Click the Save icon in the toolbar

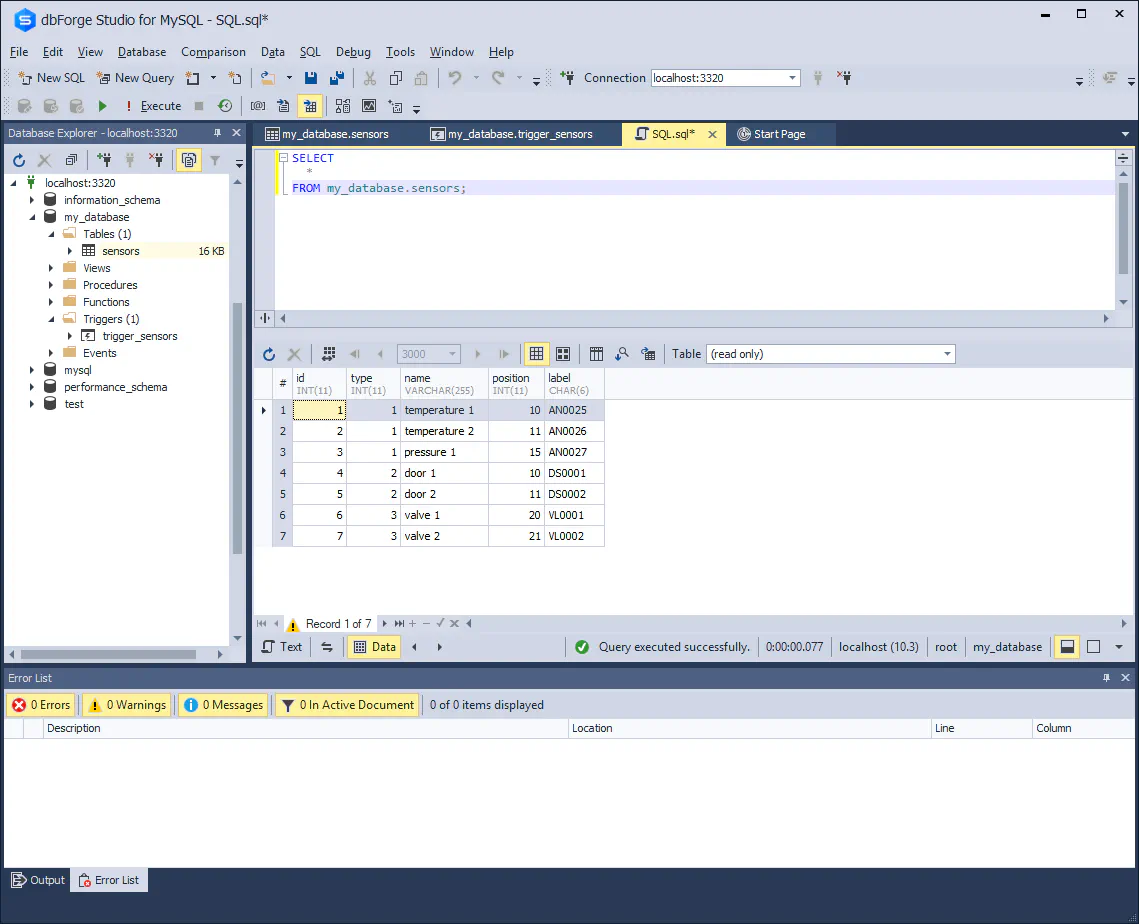[x=311, y=78]
